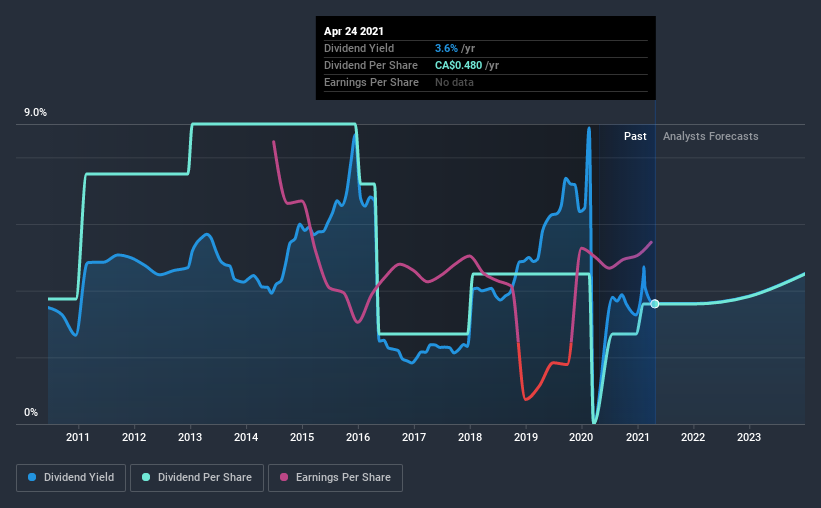
Task: Click the 2023 x-axis year label
Action: pyautogui.click(x=749, y=437)
